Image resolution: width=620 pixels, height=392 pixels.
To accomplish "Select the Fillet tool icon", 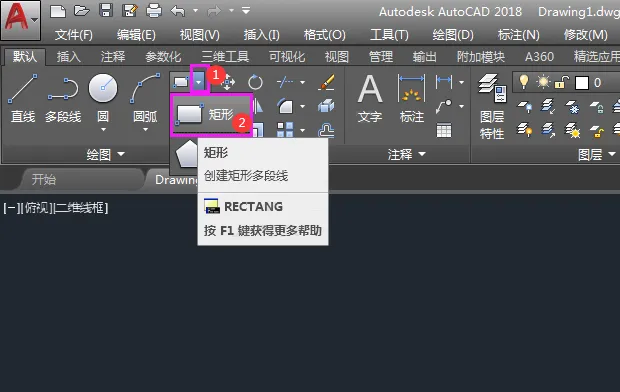I will [285, 106].
